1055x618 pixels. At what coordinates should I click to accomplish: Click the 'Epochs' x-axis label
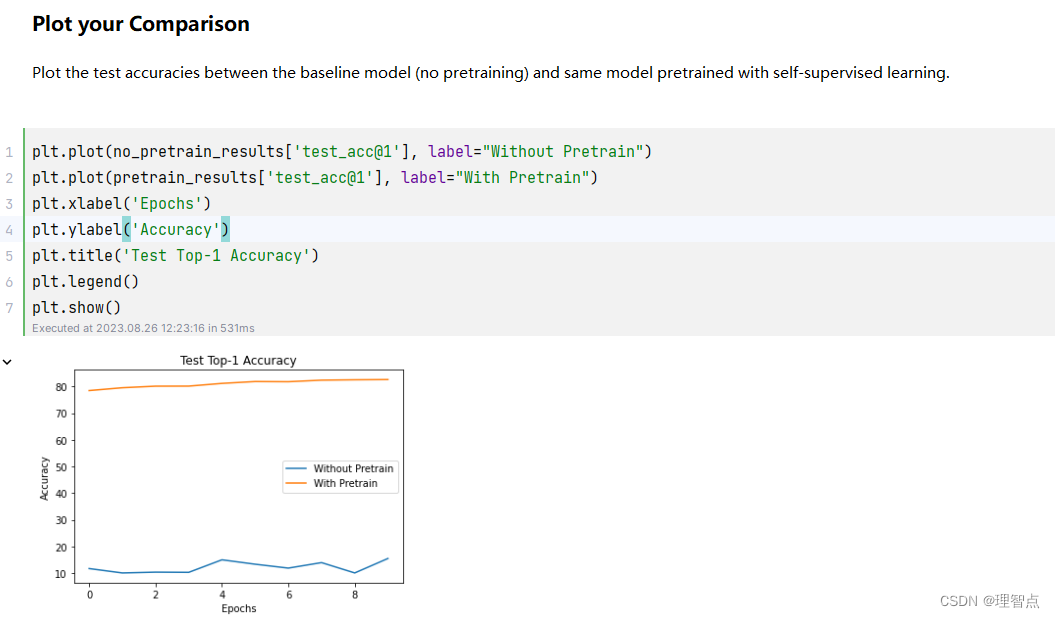(x=239, y=608)
